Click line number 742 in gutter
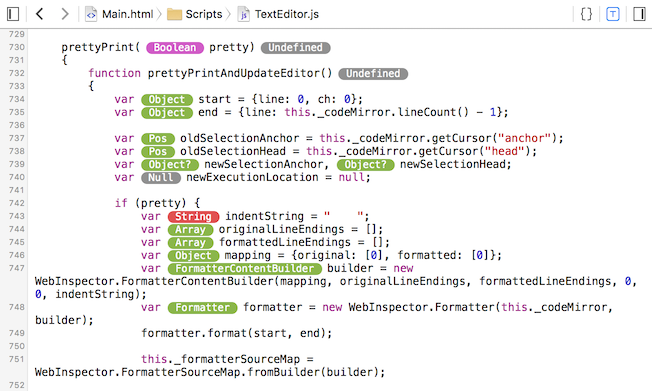 (17, 203)
